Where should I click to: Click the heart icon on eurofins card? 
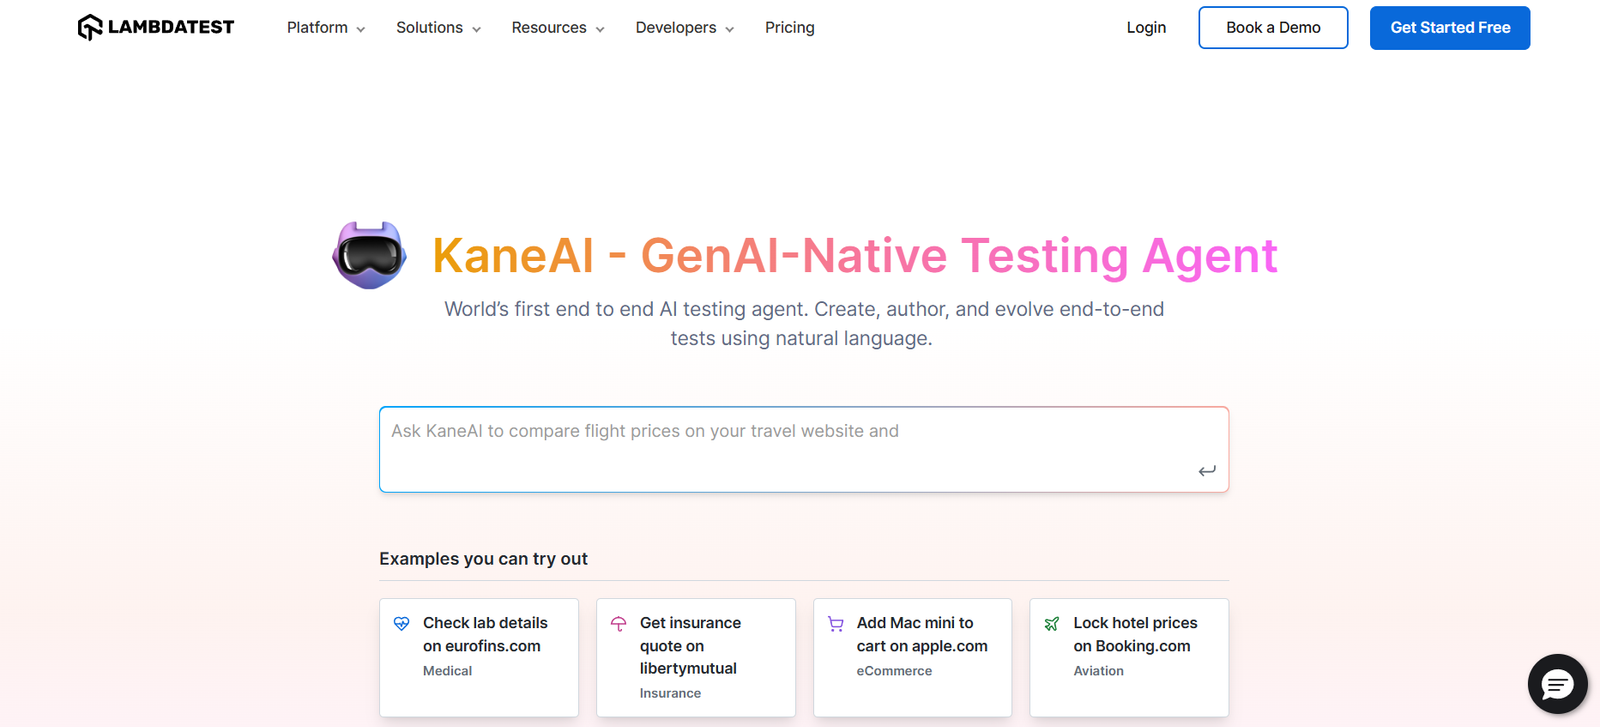[402, 624]
